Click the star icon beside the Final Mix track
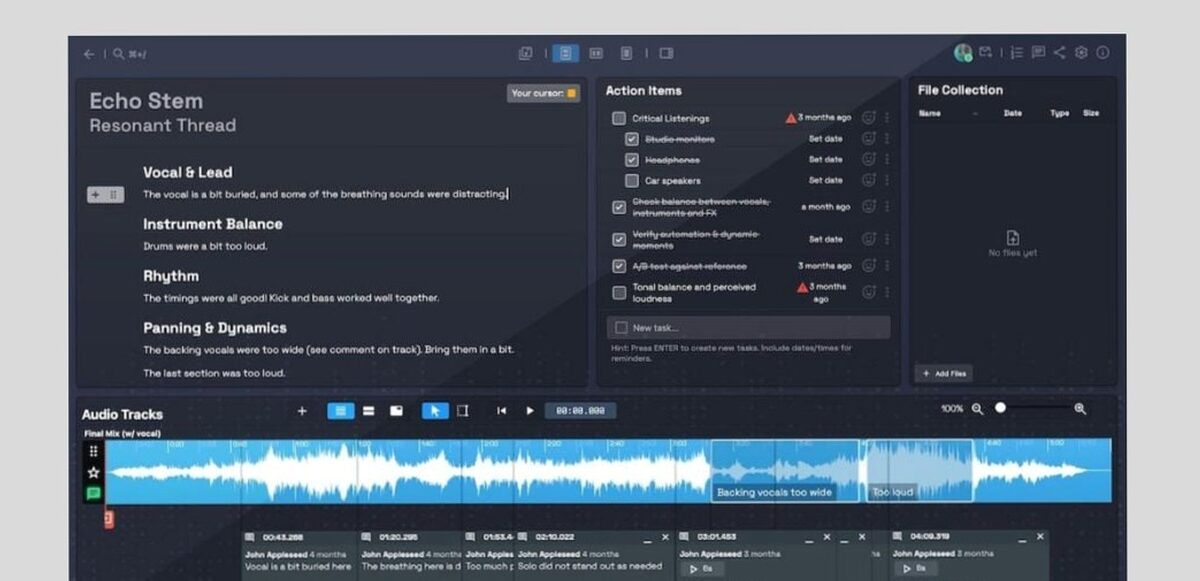The image size is (1200, 581). click(93, 470)
